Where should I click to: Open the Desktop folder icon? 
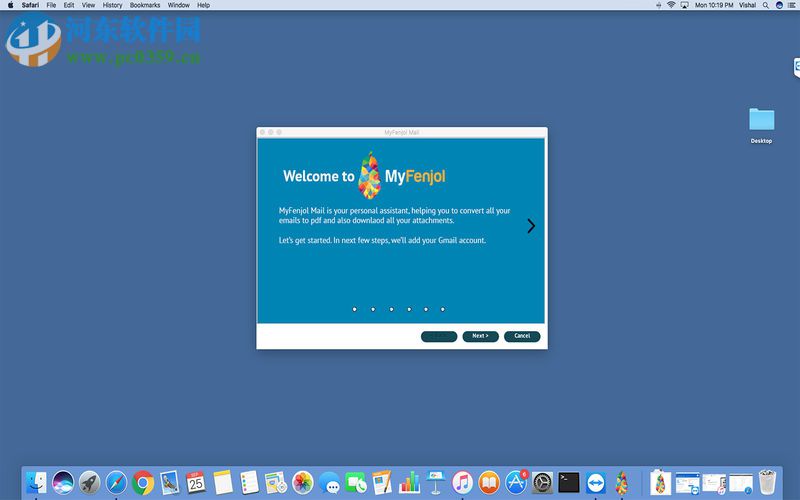761,120
